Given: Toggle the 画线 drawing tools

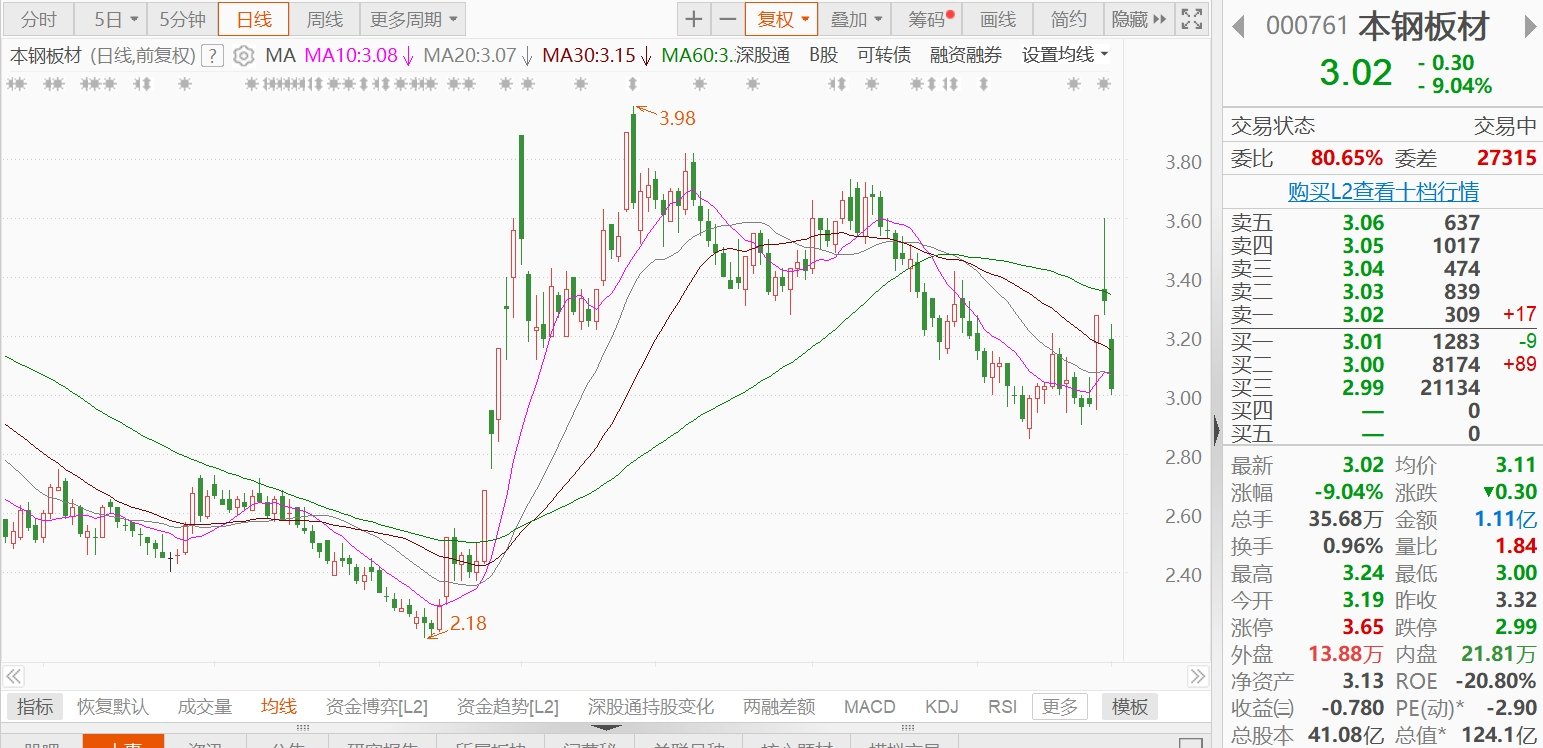Looking at the screenshot, I should [x=997, y=19].
